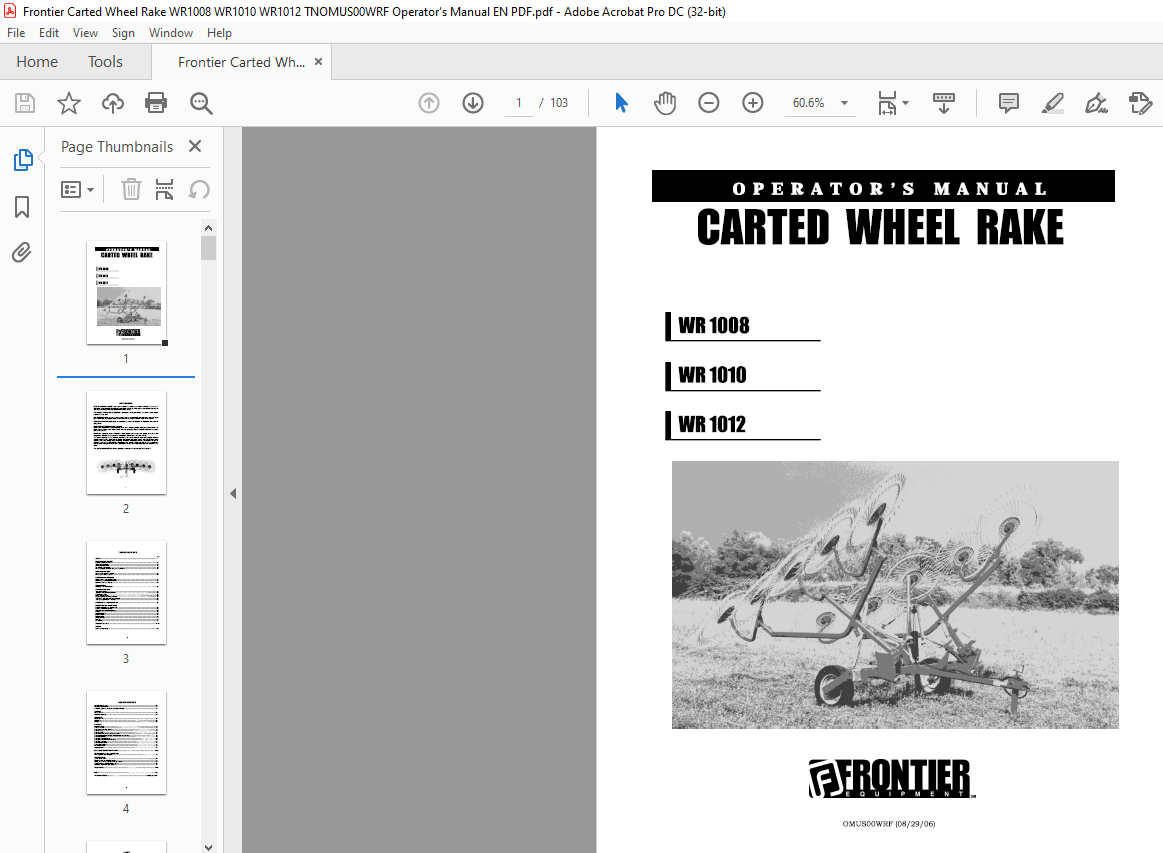Click the current page number field
This screenshot has height=853, width=1163.
[x=518, y=103]
